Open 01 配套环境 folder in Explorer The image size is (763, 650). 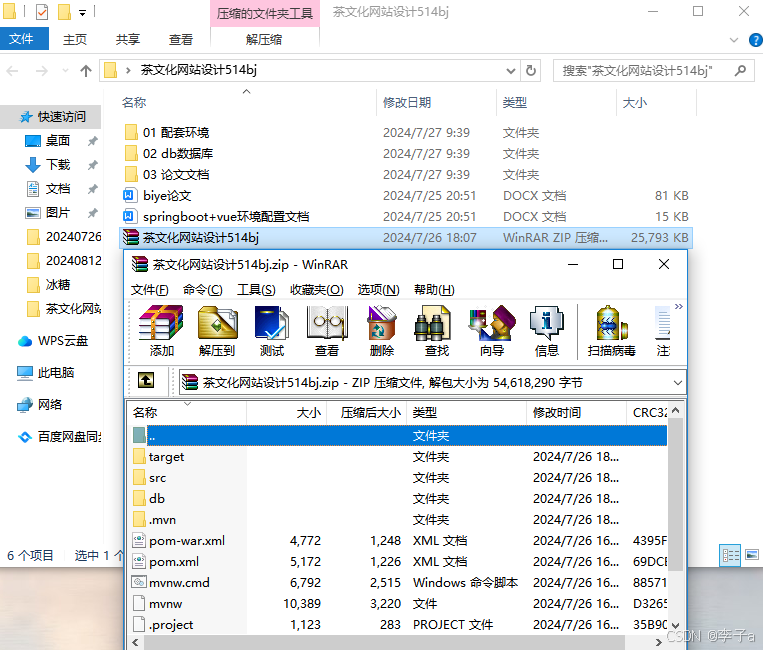(x=176, y=132)
